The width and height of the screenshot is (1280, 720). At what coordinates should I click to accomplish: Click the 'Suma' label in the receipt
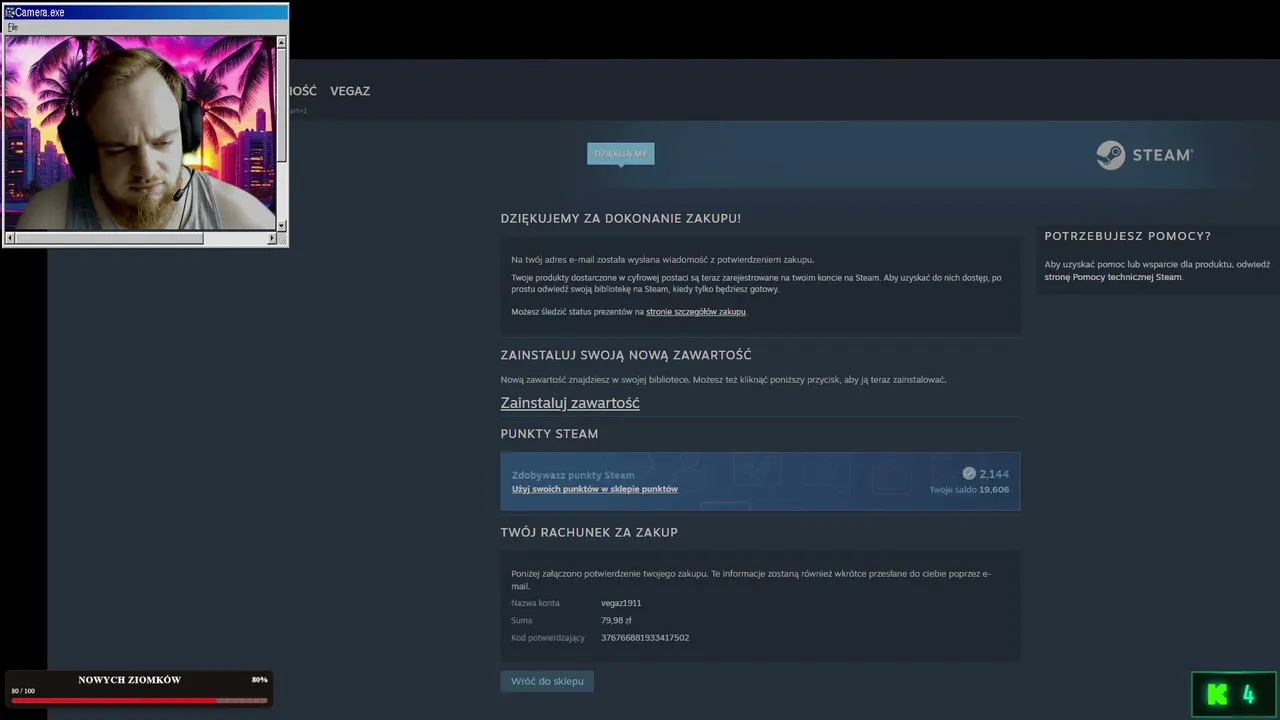coord(522,620)
